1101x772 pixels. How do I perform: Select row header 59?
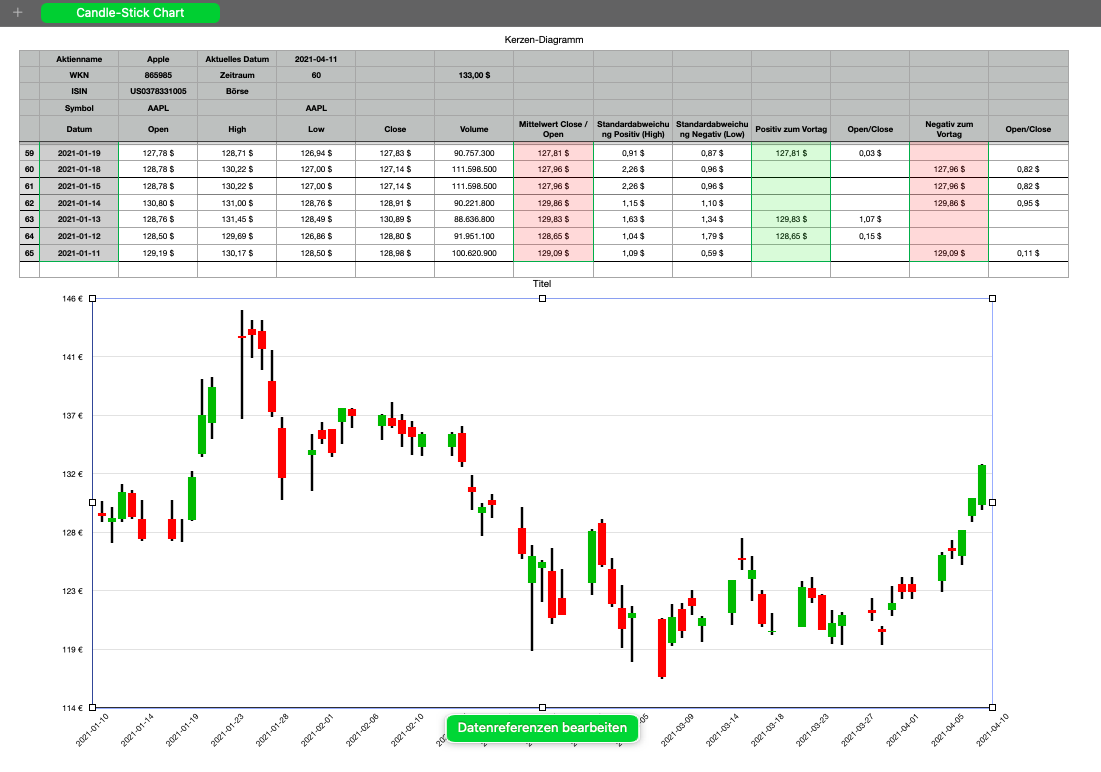tap(29, 153)
